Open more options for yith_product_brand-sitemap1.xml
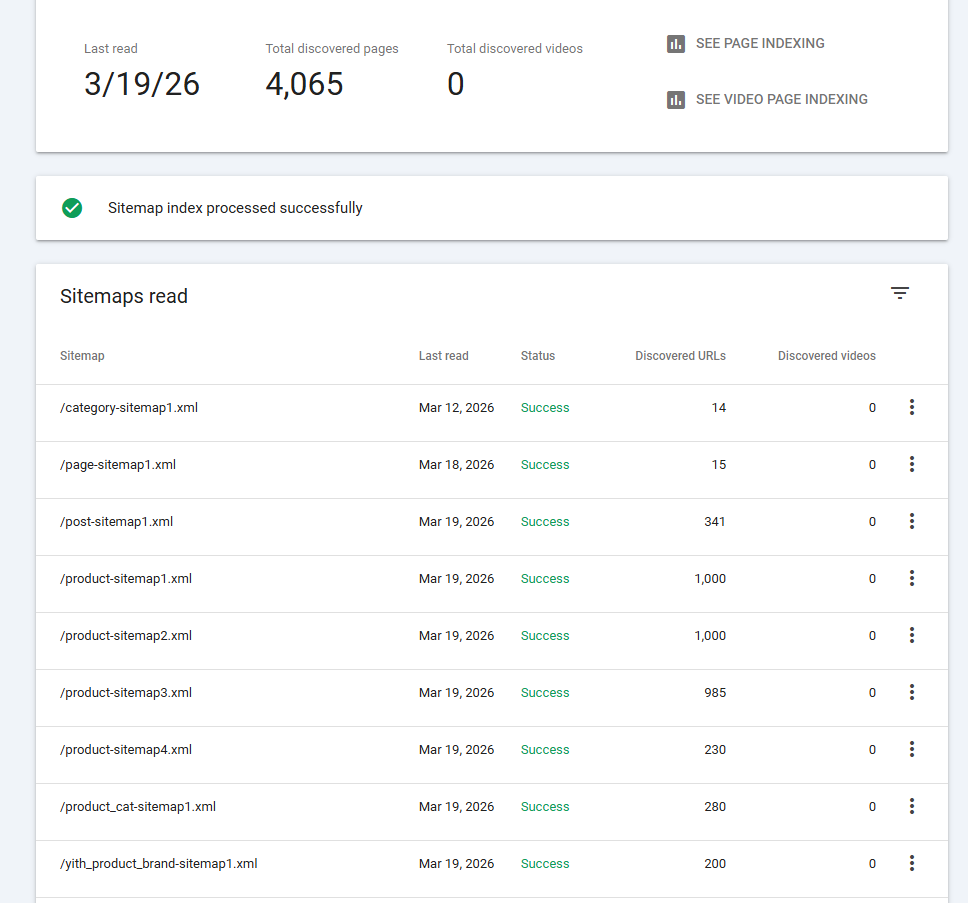The height and width of the screenshot is (903, 968). (911, 863)
